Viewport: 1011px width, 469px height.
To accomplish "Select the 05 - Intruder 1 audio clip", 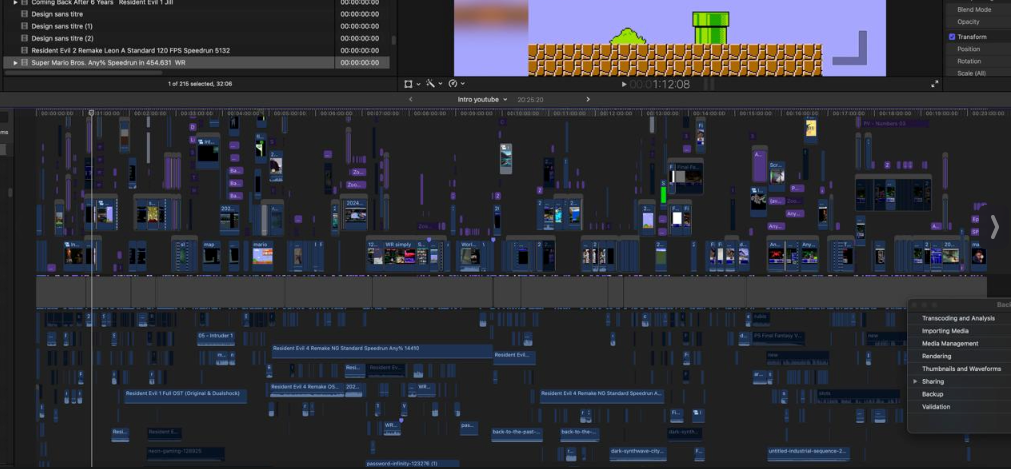I will [215, 338].
